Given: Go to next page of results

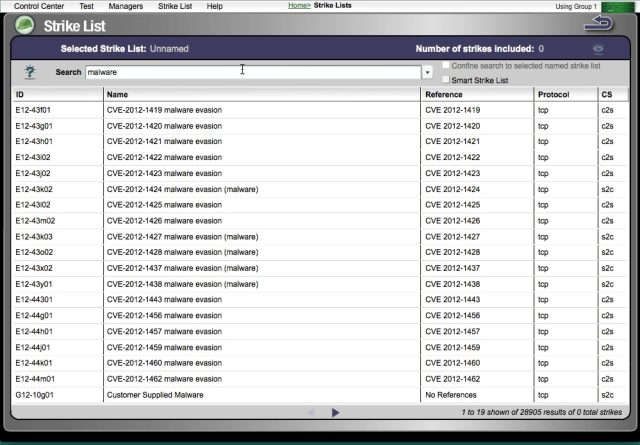Looking at the screenshot, I should (x=336, y=412).
